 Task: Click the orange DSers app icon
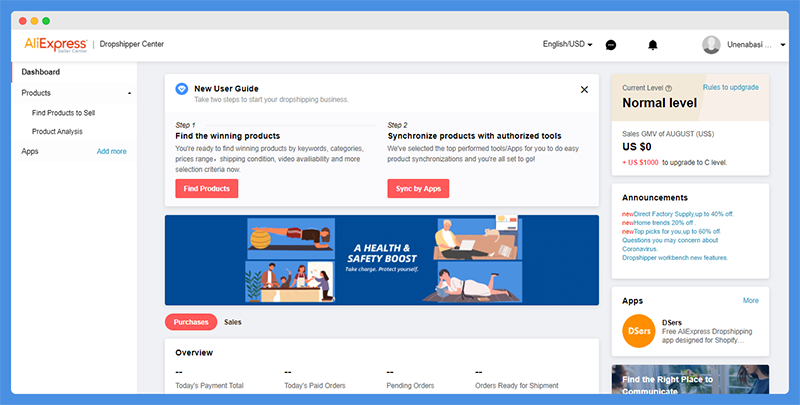click(x=638, y=331)
